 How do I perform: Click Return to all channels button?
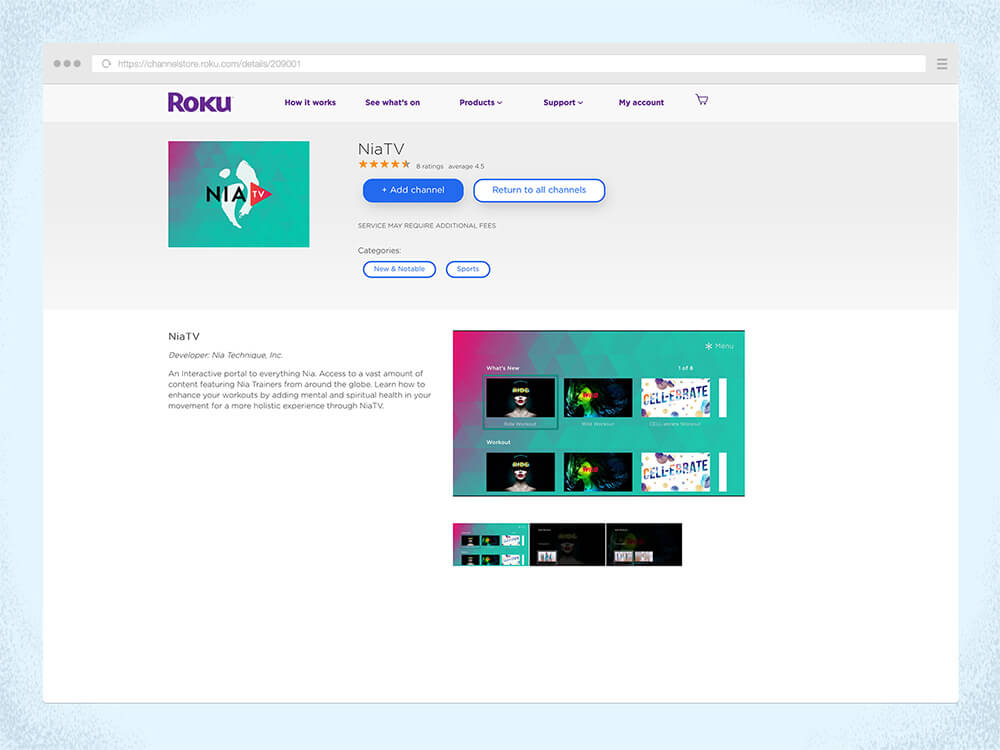539,190
